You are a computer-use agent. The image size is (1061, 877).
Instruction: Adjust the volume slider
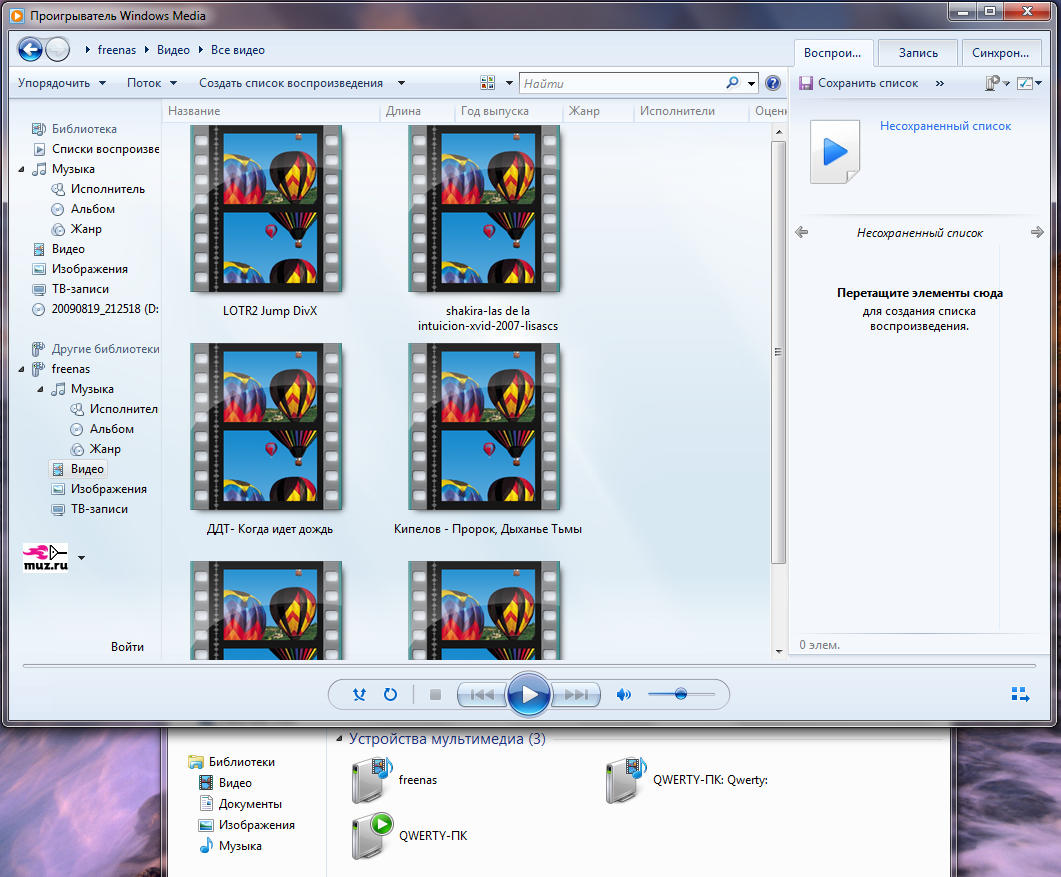[x=681, y=694]
